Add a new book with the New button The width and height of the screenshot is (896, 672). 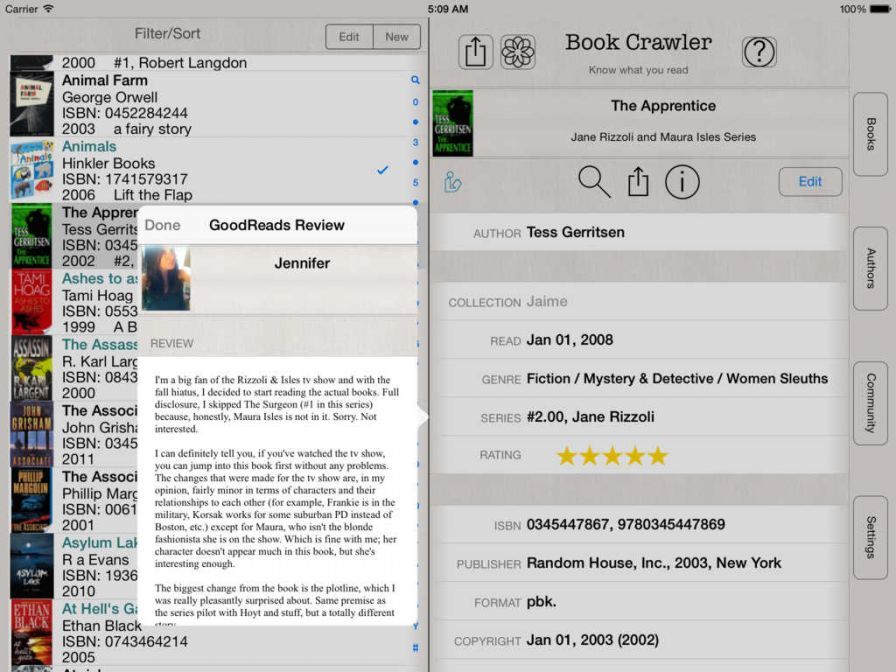397,36
